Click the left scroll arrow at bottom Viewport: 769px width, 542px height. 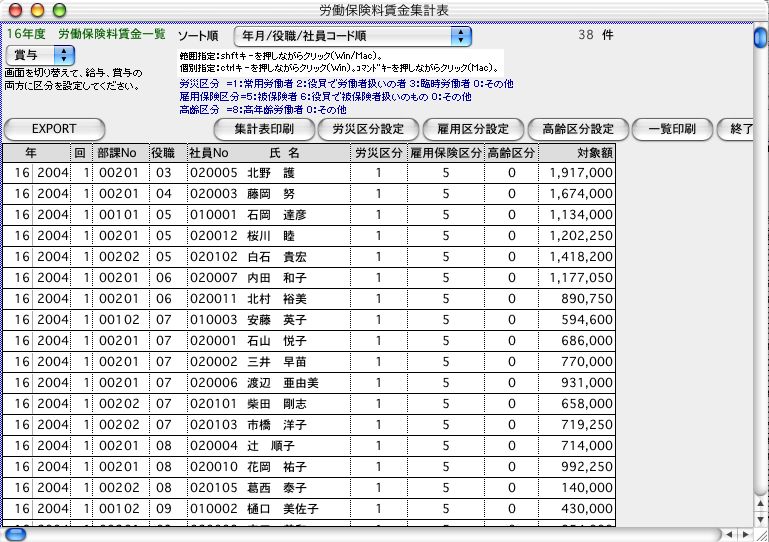(x=727, y=534)
